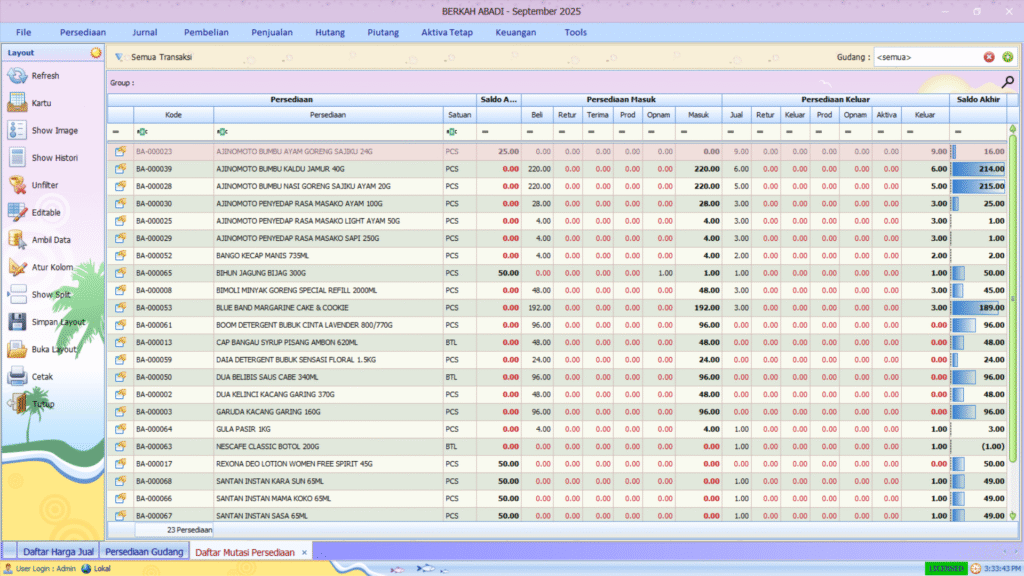Toggle the Editable mode option
1024x576 pixels.
[x=17, y=212]
